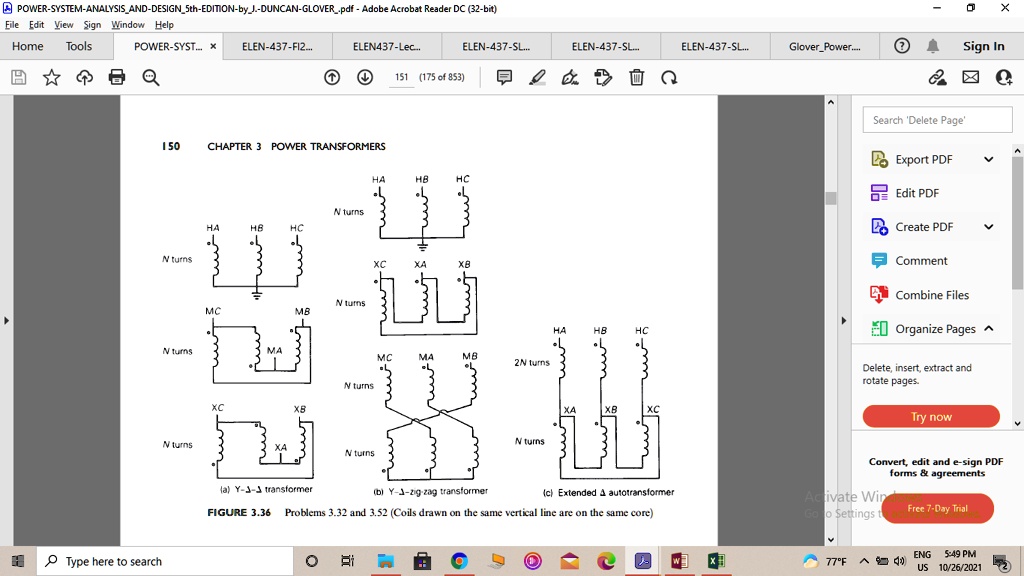Switch to the Tools tab
This screenshot has width=1024, height=576.
click(79, 46)
